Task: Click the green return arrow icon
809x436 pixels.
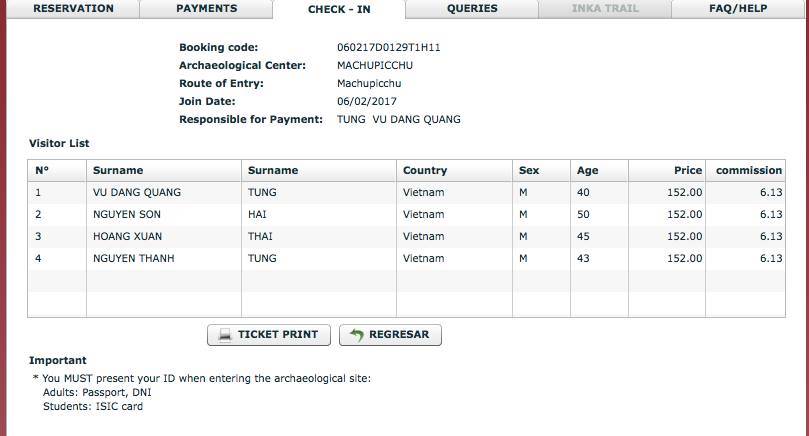Action: [357, 335]
